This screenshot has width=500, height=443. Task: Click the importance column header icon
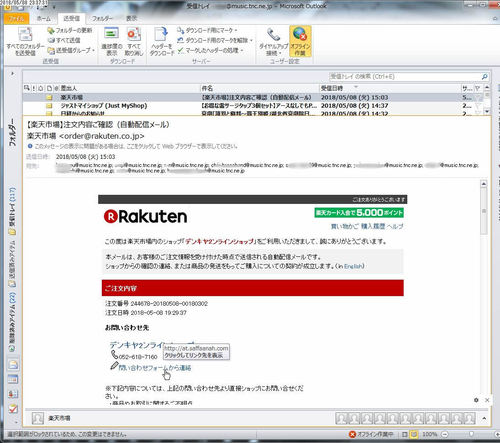coord(34,88)
